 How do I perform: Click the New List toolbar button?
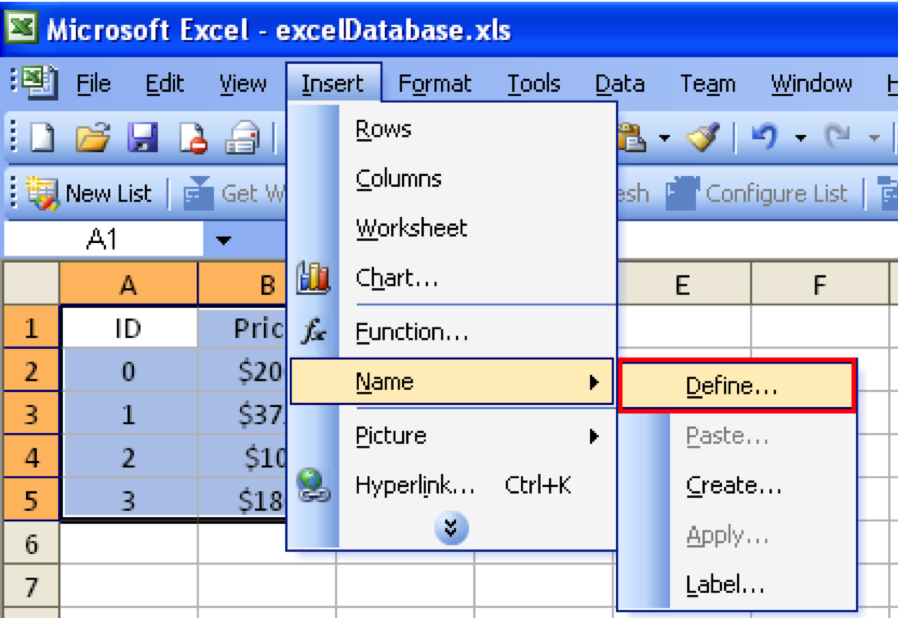click(x=89, y=193)
